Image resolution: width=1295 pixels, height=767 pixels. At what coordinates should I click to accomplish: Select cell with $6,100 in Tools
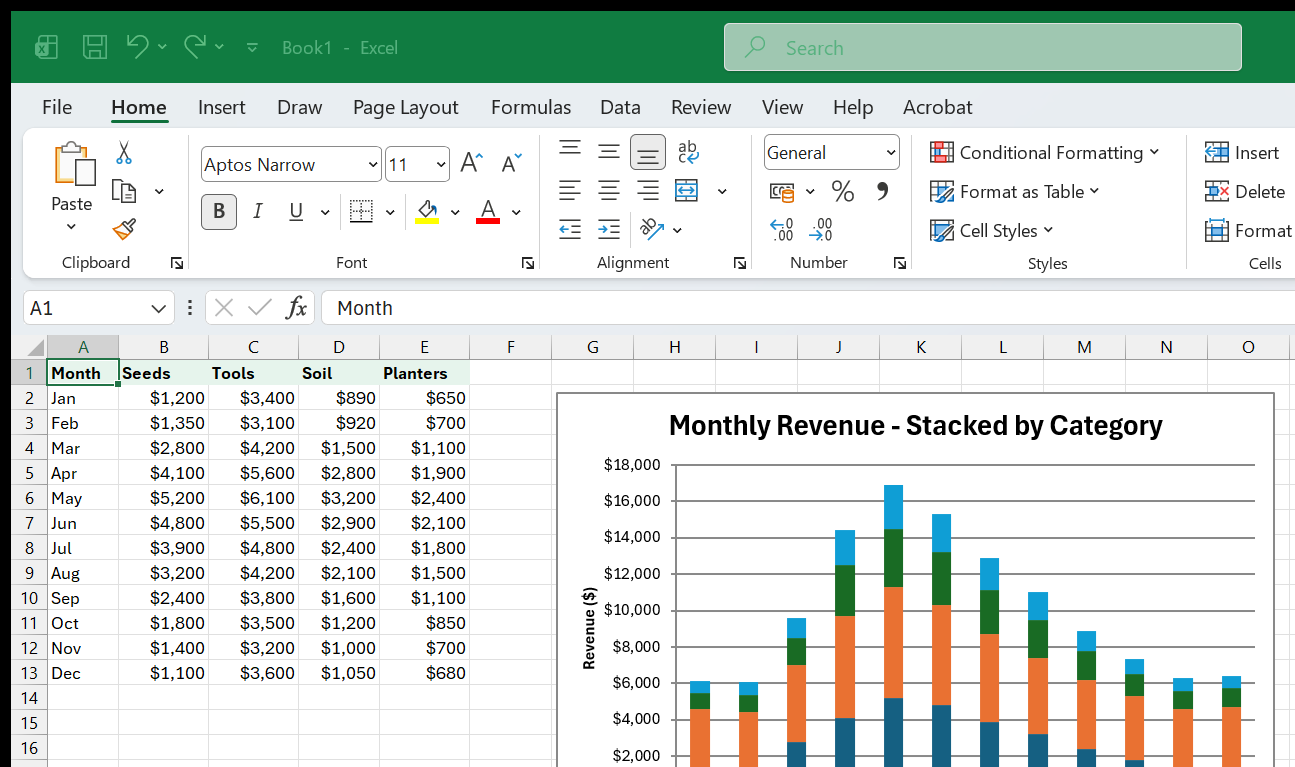point(253,498)
